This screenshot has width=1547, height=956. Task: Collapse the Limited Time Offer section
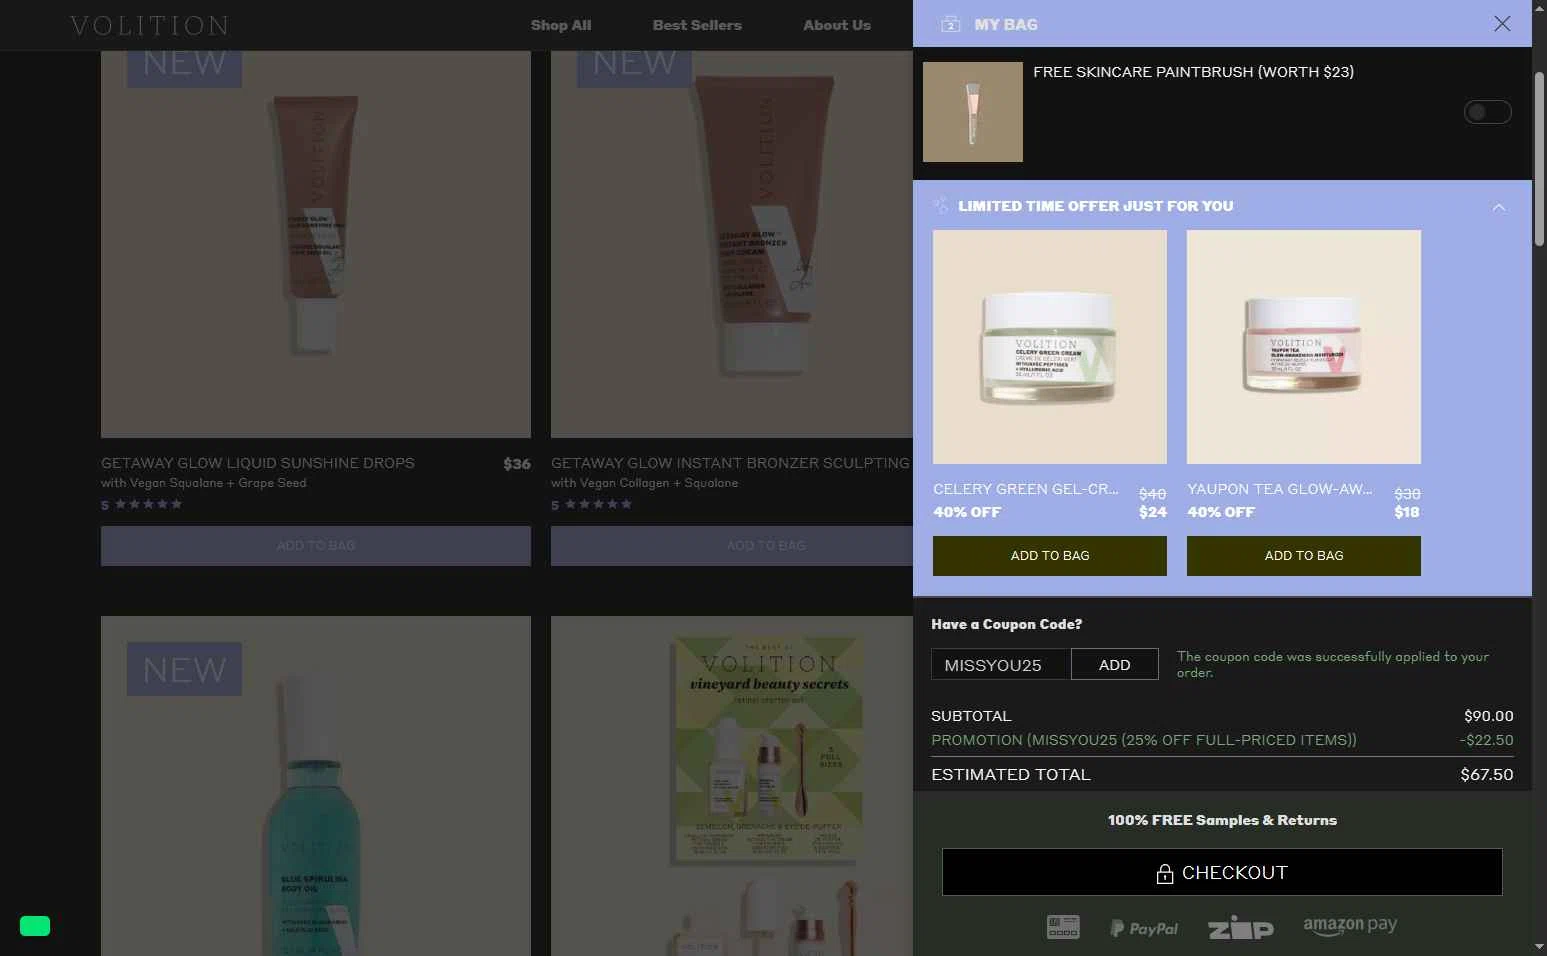pos(1498,207)
